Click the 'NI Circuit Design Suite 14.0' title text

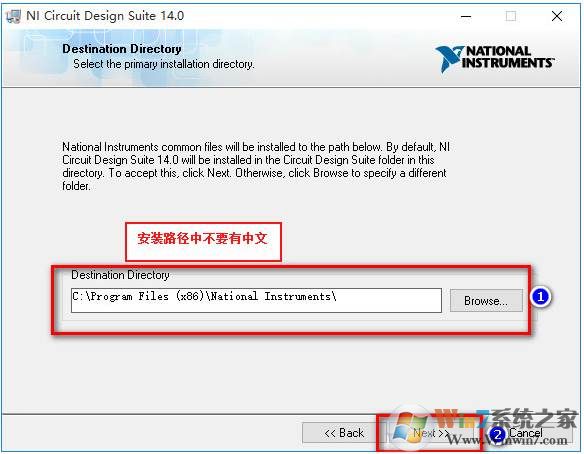click(105, 16)
